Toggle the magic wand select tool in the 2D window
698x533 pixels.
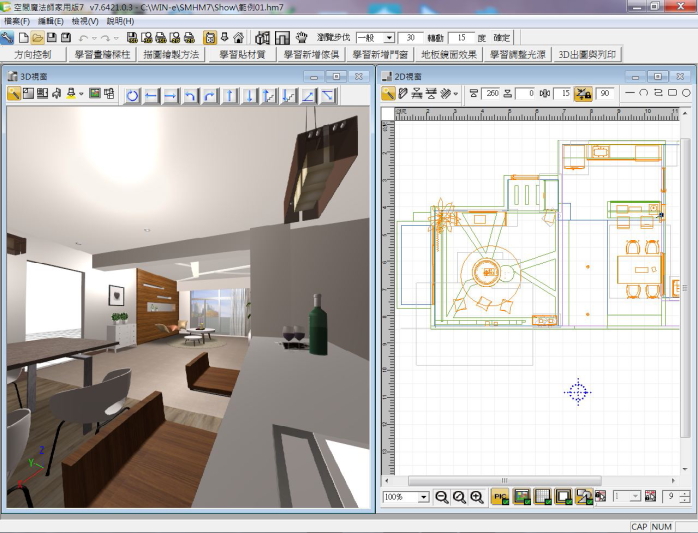click(x=388, y=94)
